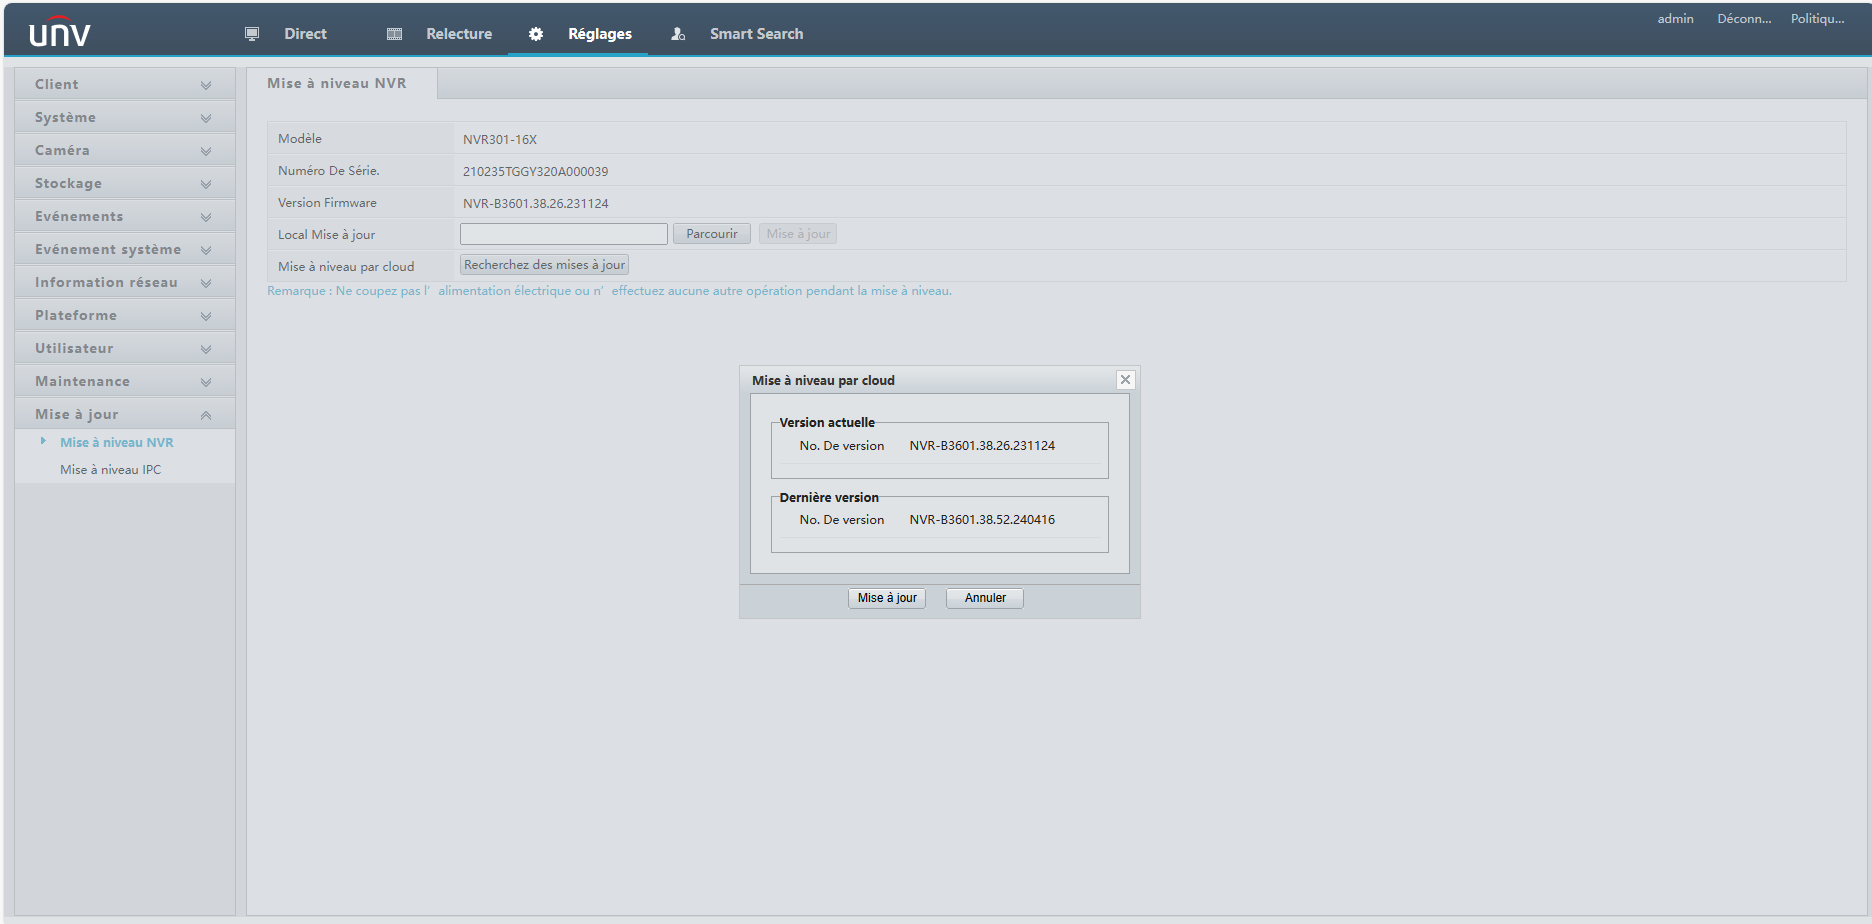Collapse the Mise à jour section
Image resolution: width=1872 pixels, height=924 pixels.
tap(206, 415)
